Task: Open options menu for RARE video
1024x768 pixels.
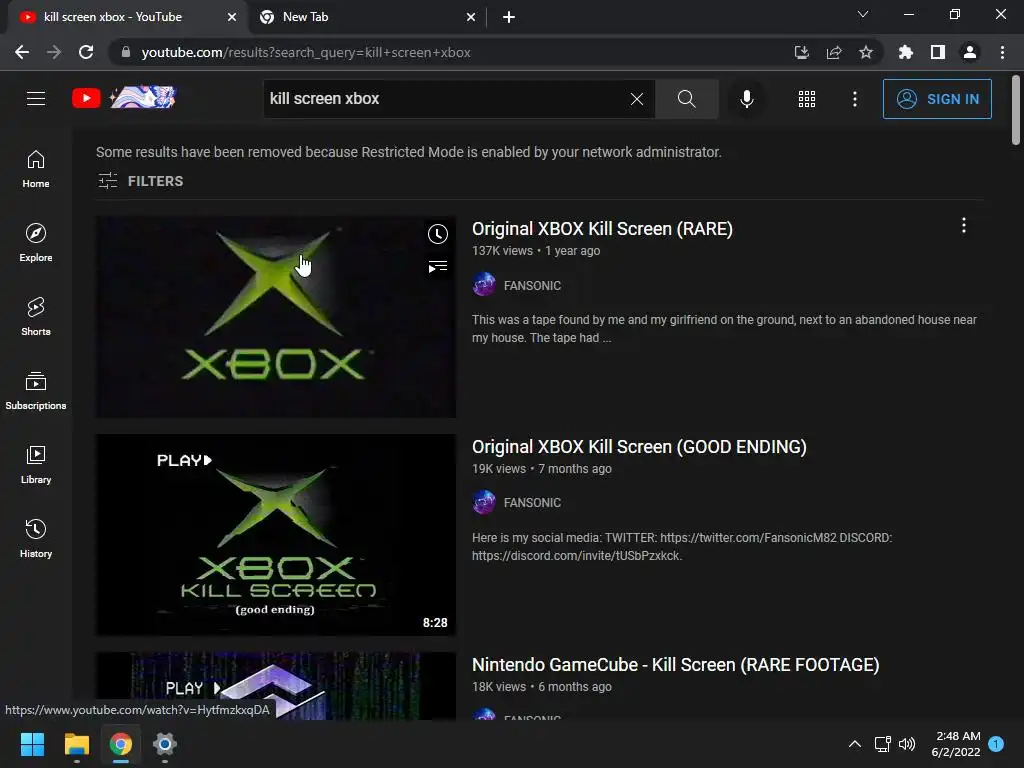Action: click(x=964, y=226)
